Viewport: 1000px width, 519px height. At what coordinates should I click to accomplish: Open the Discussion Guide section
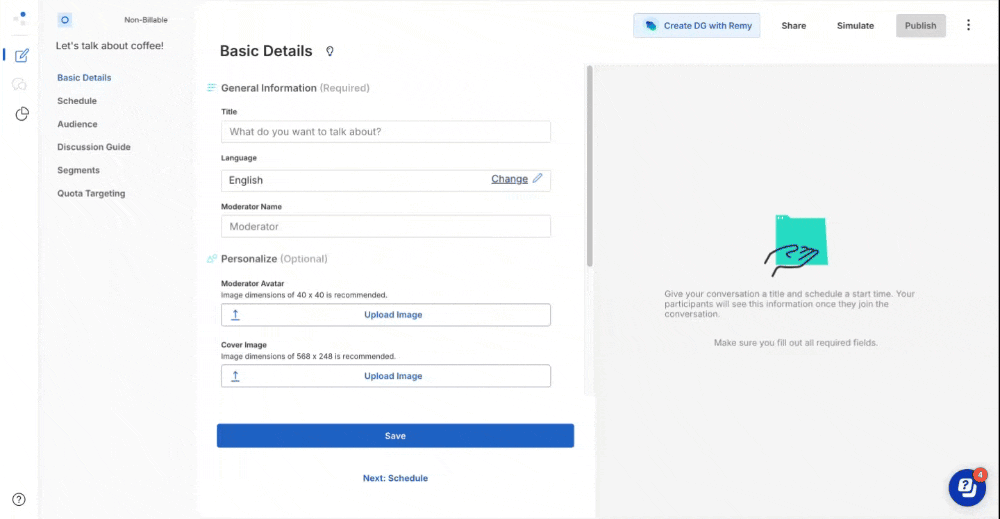click(x=94, y=147)
